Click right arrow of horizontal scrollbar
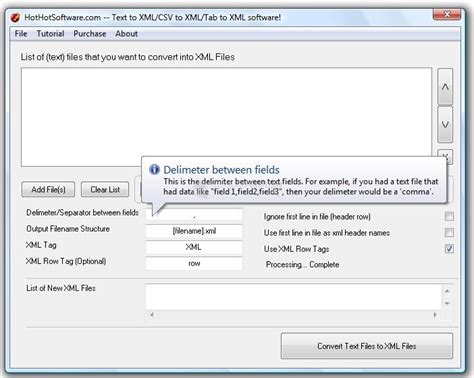The width and height of the screenshot is (474, 378). coord(435,314)
